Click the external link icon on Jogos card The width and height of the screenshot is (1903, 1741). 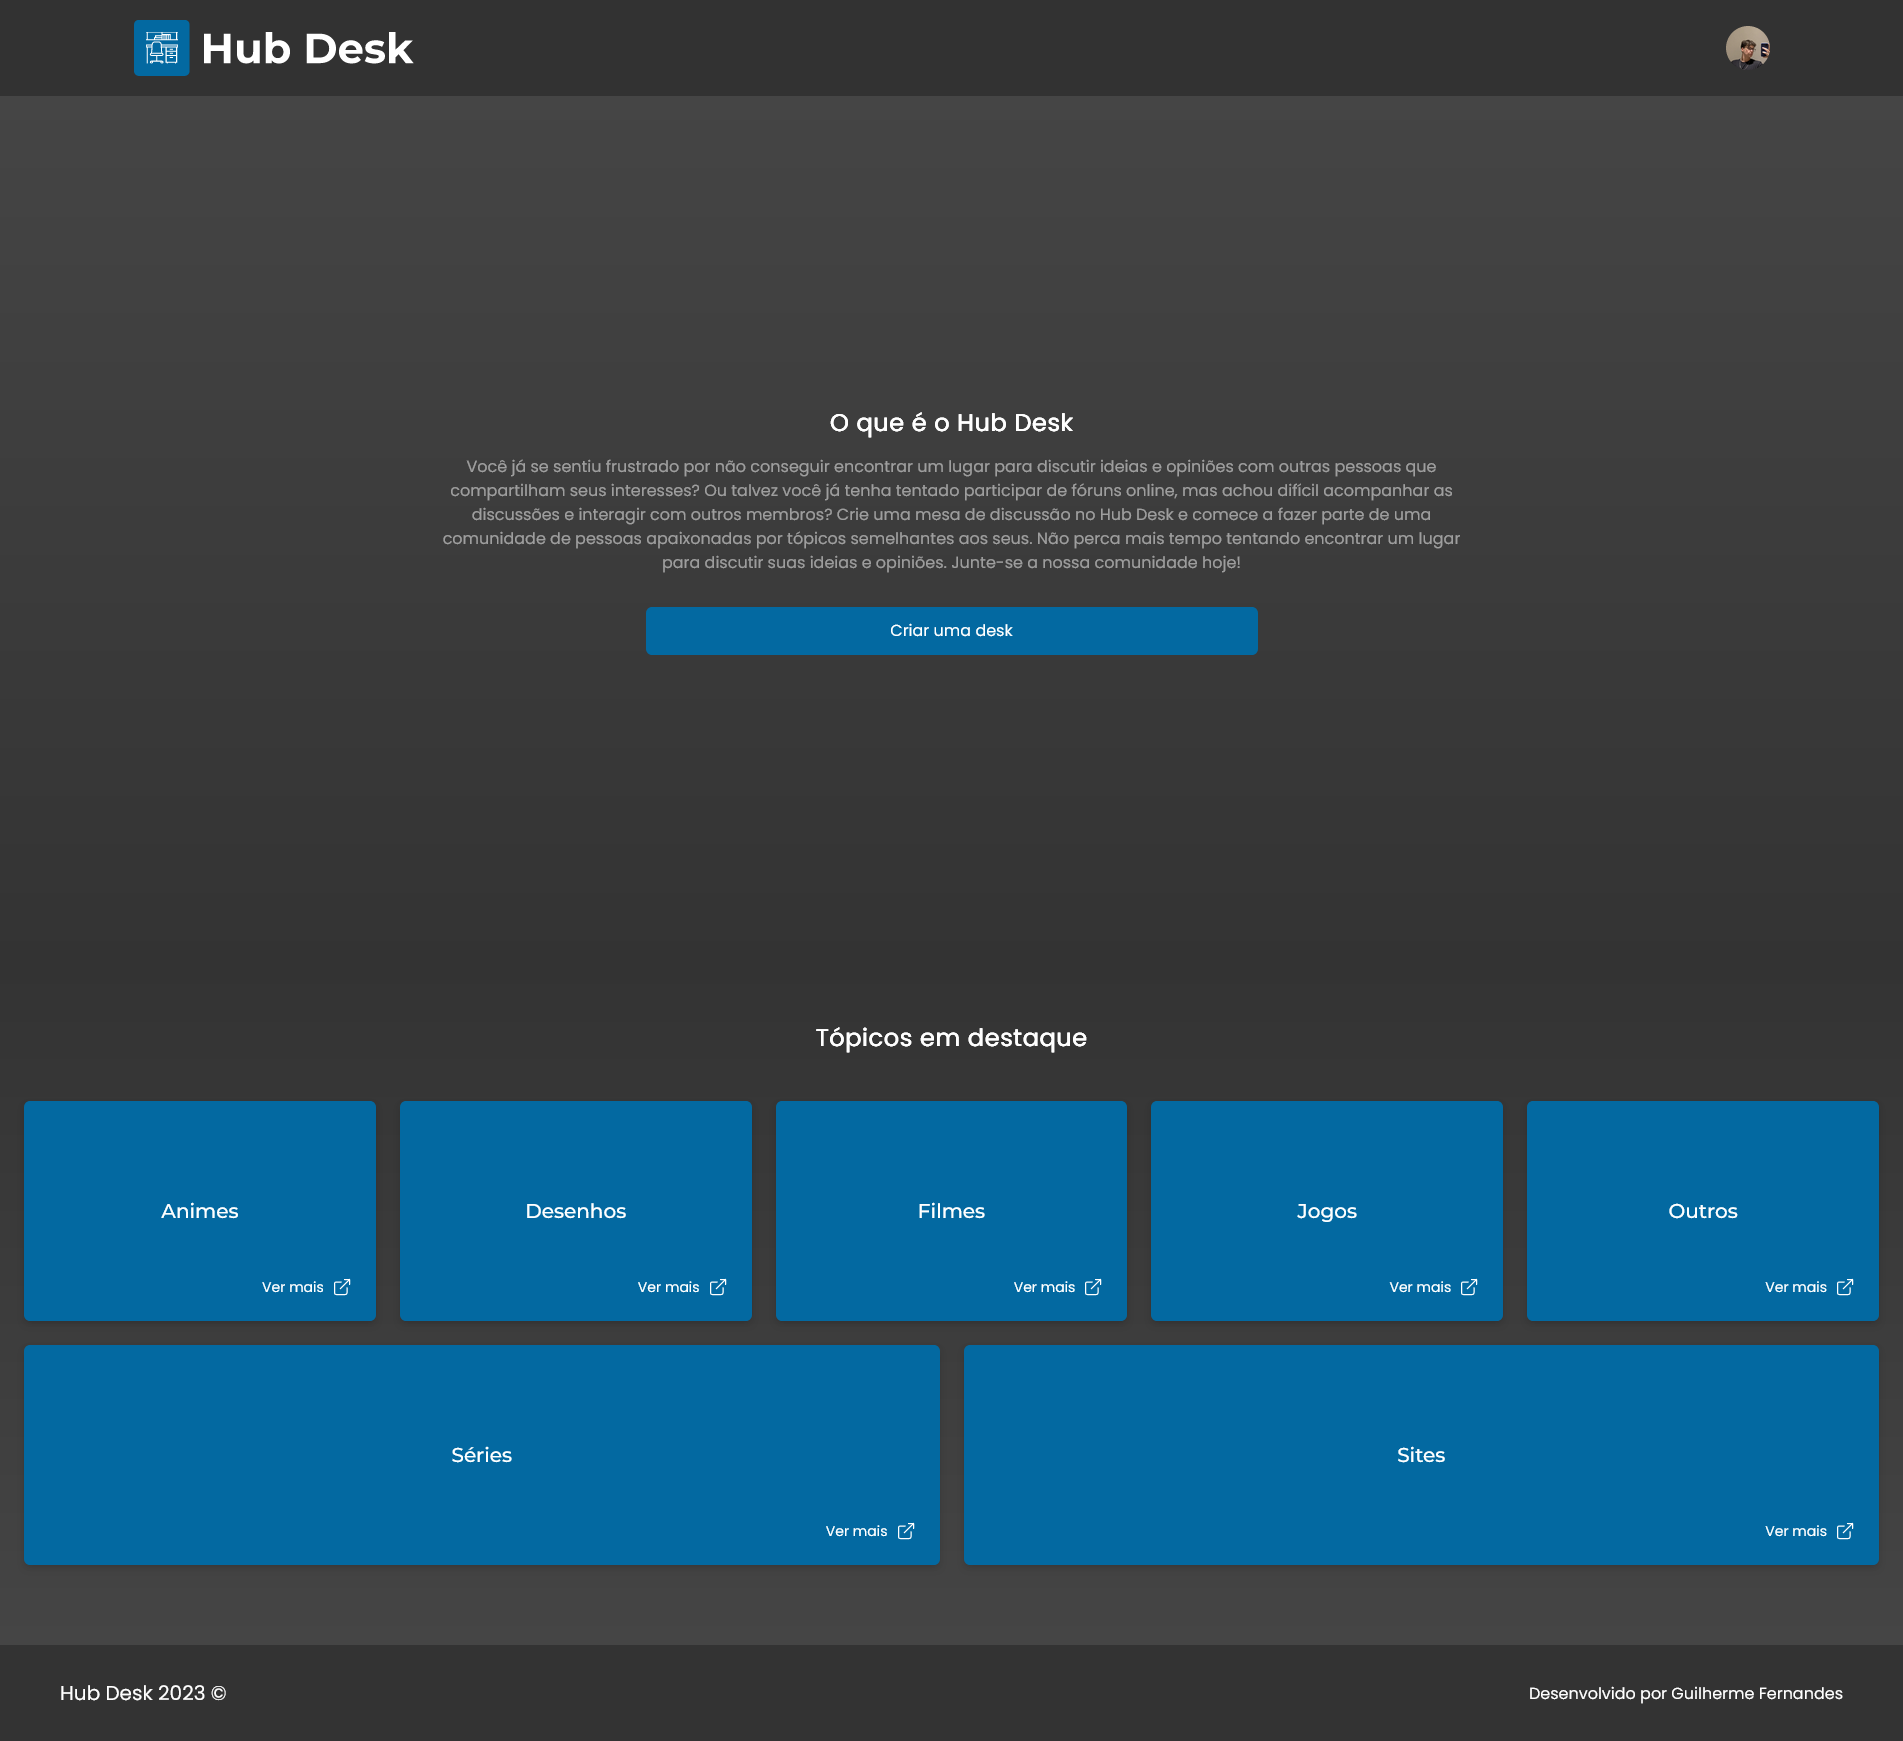pyautogui.click(x=1469, y=1287)
